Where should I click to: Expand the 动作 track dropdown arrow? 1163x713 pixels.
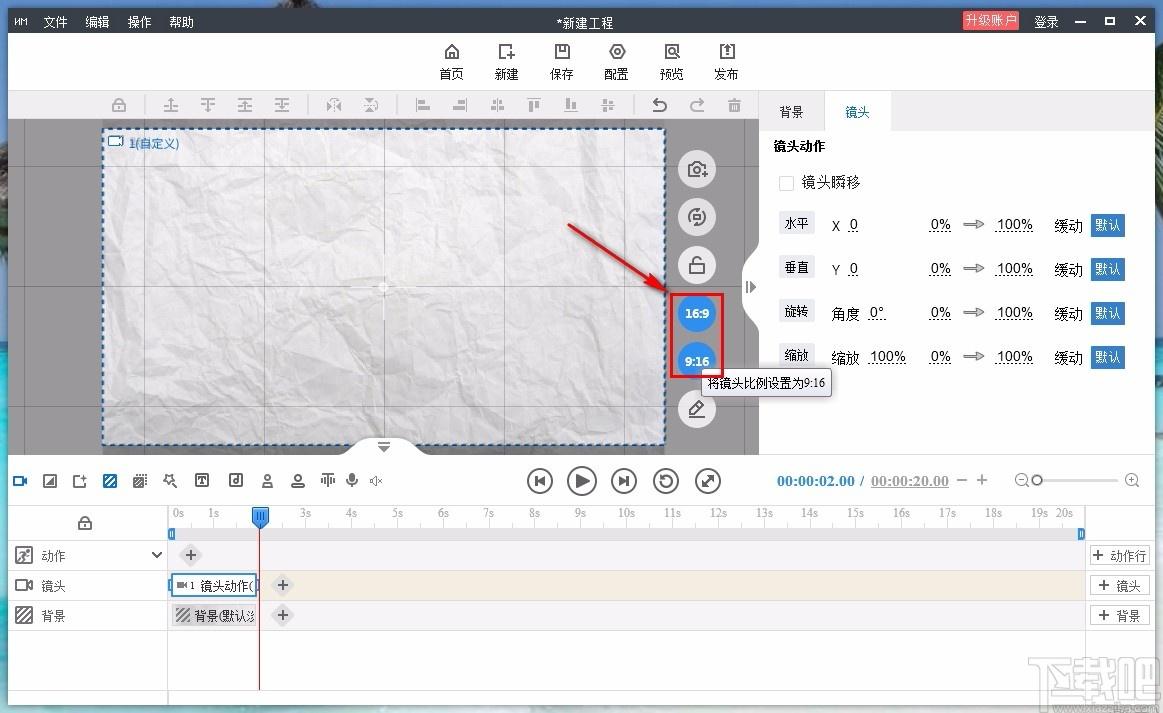pos(156,555)
